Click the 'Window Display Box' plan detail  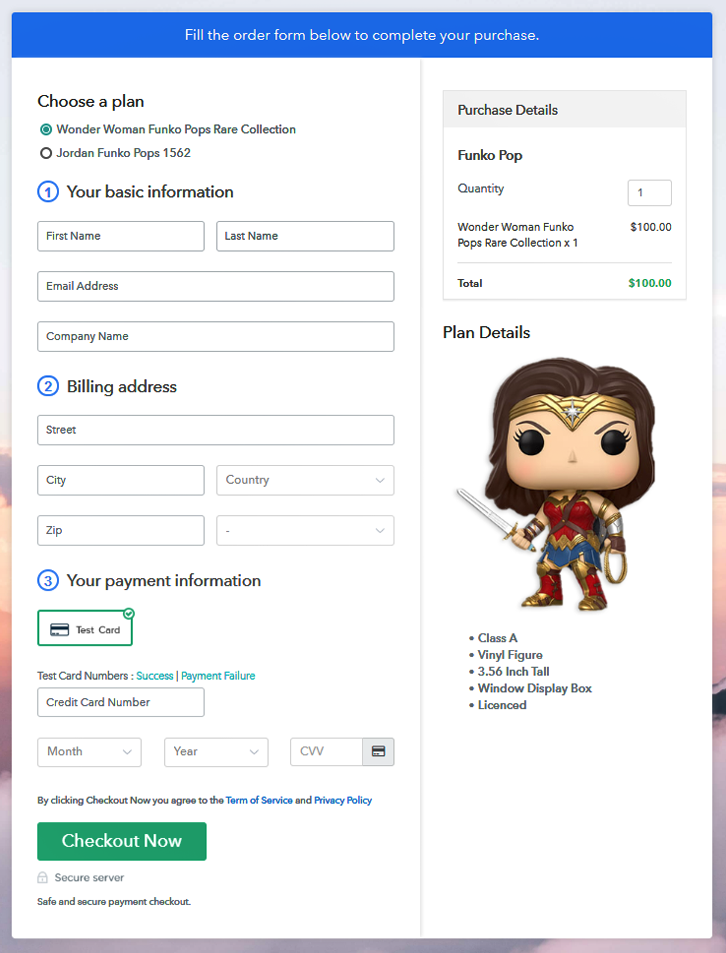coord(535,689)
